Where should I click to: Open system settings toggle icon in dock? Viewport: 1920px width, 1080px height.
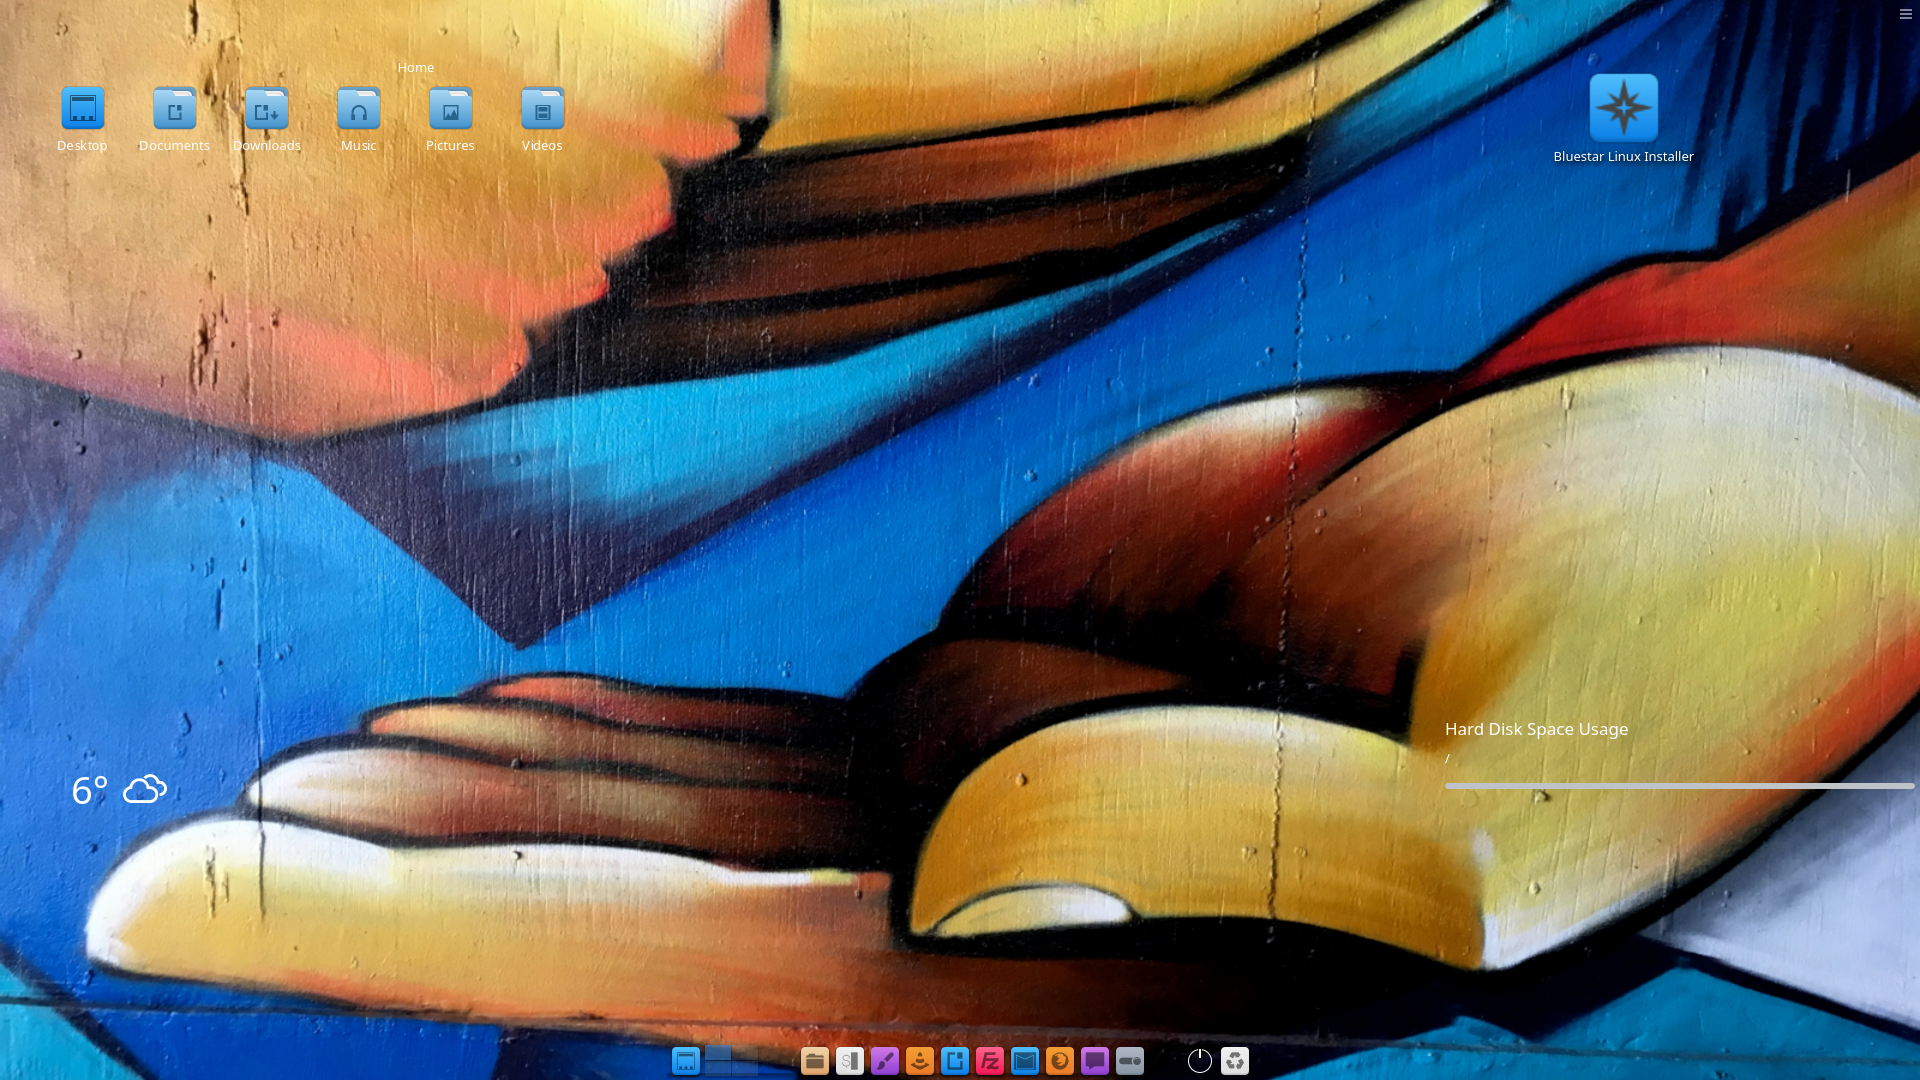point(1130,1061)
